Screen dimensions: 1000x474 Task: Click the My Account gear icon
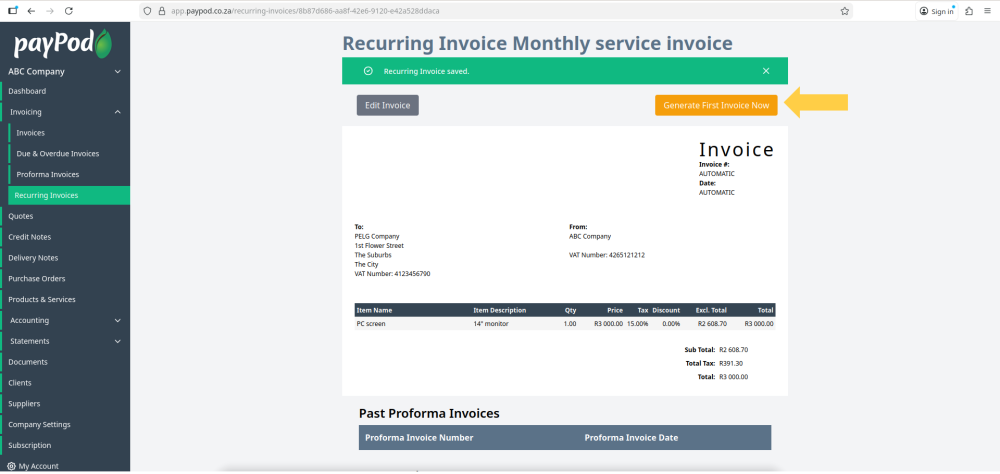pyautogui.click(x=11, y=466)
